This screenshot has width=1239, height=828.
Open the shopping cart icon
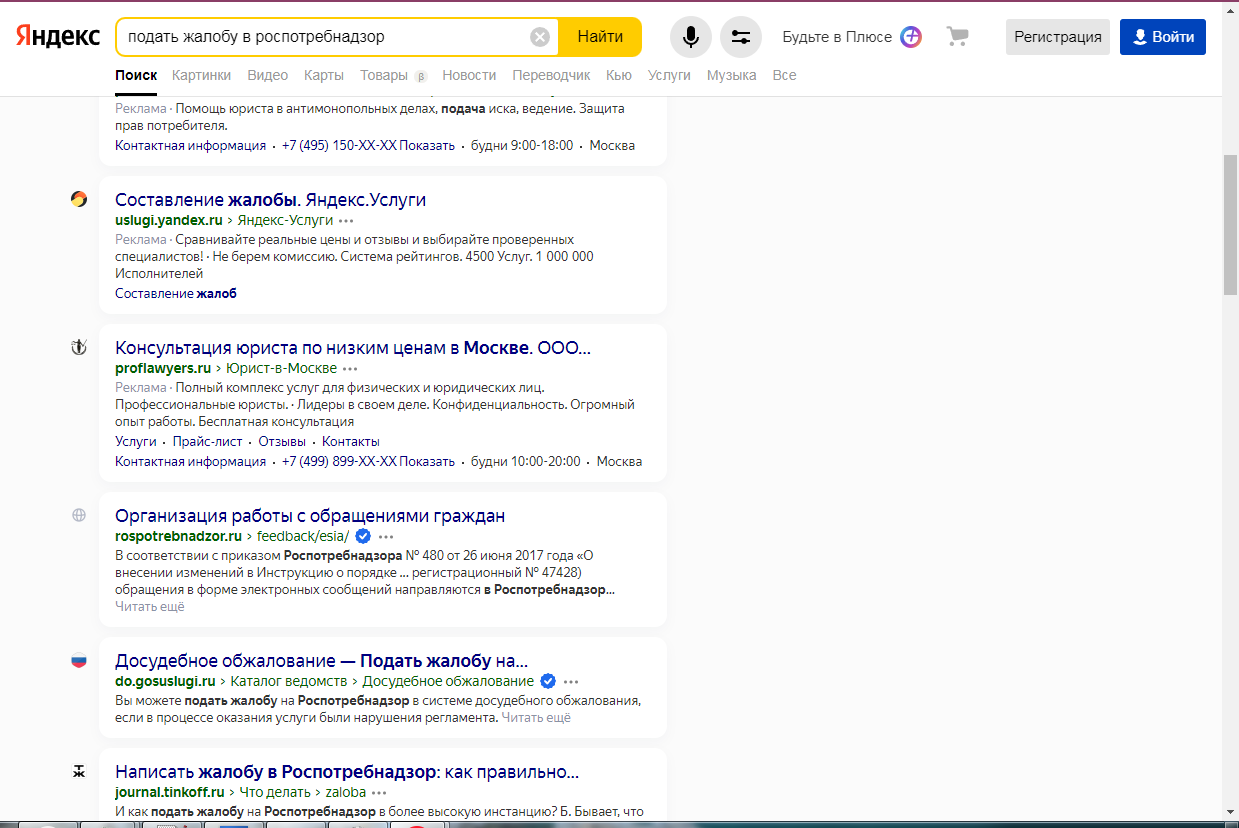click(958, 37)
